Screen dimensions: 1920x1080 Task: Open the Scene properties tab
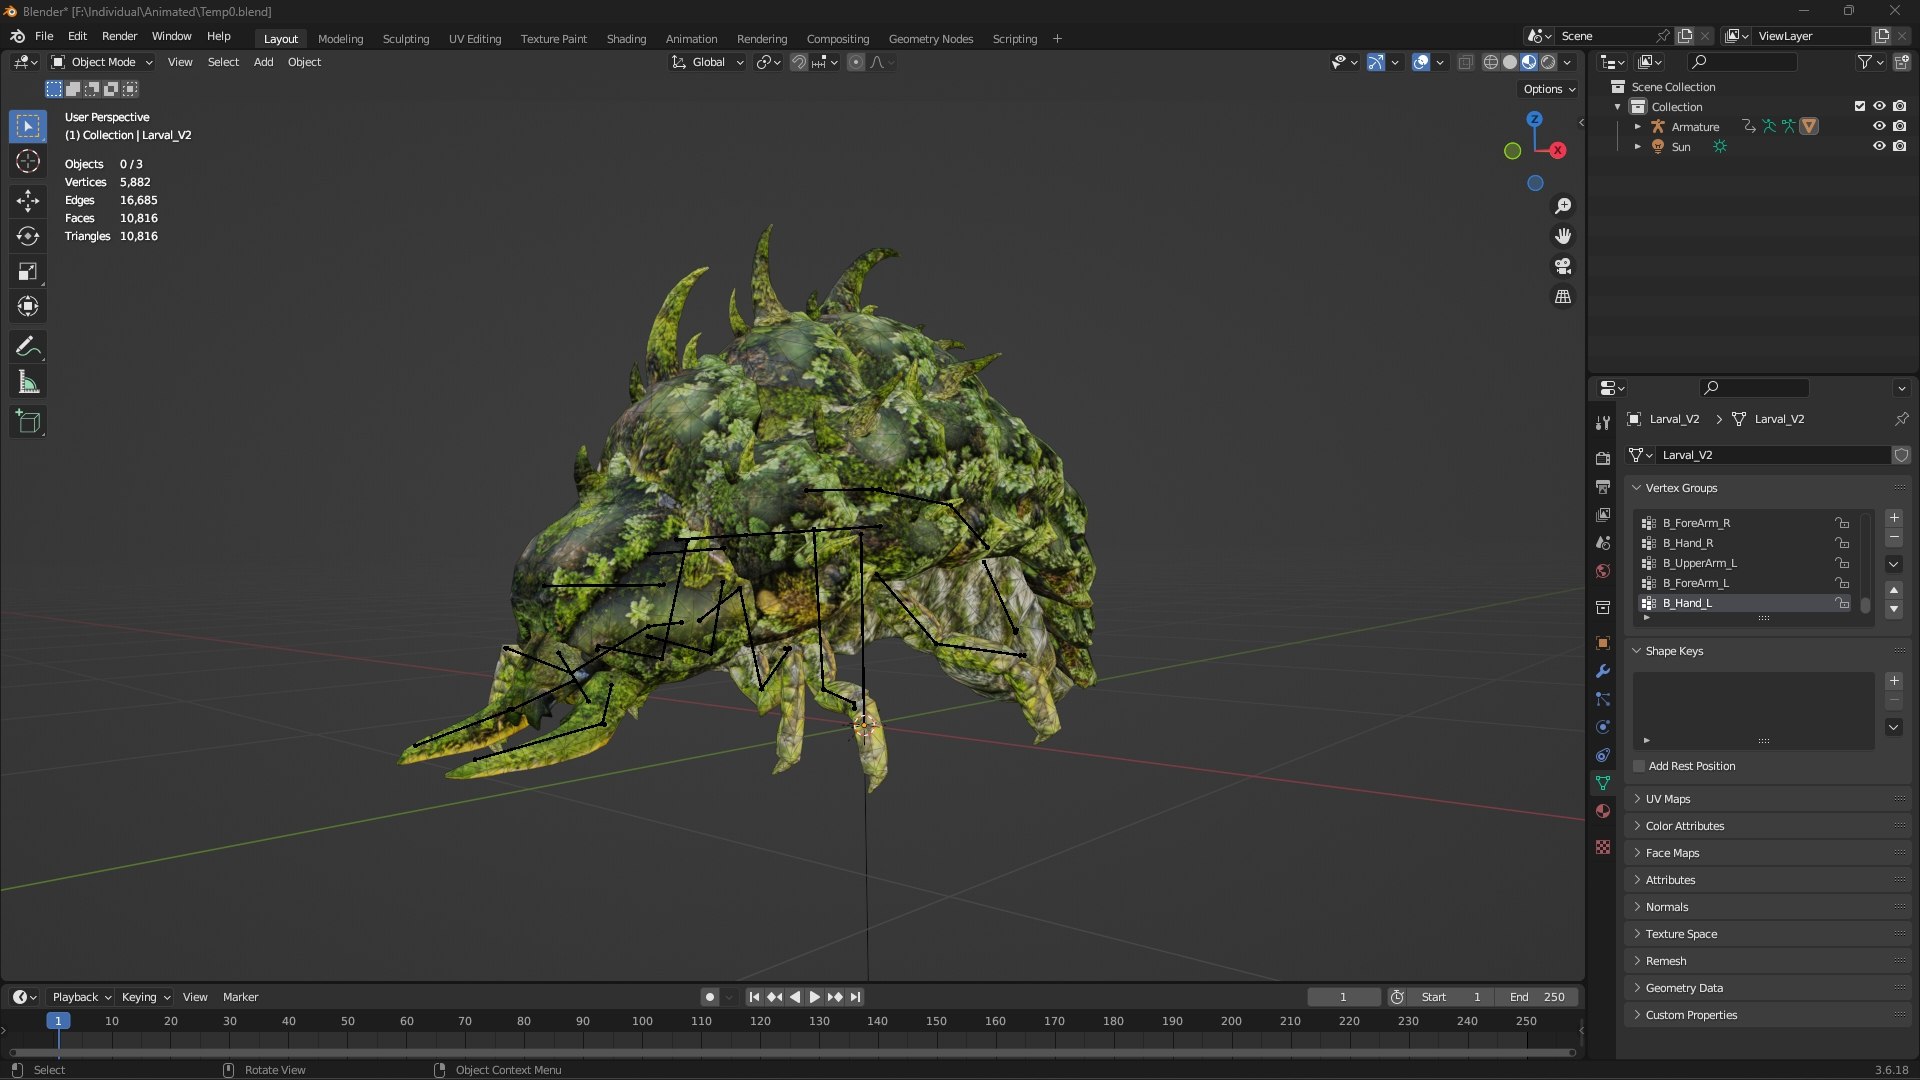coord(1603,542)
